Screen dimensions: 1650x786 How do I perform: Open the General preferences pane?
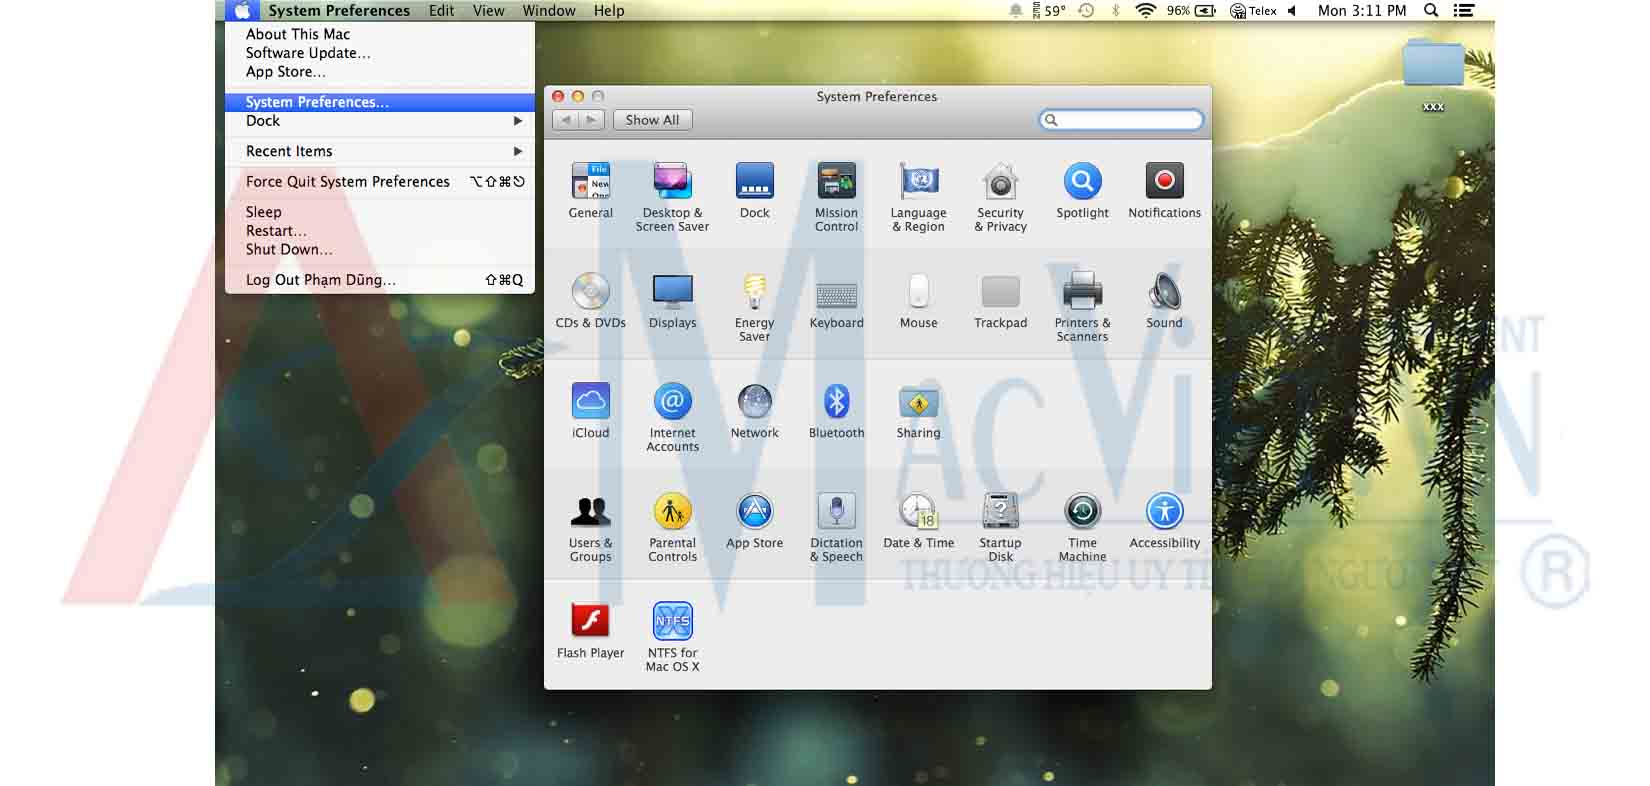pyautogui.click(x=590, y=191)
